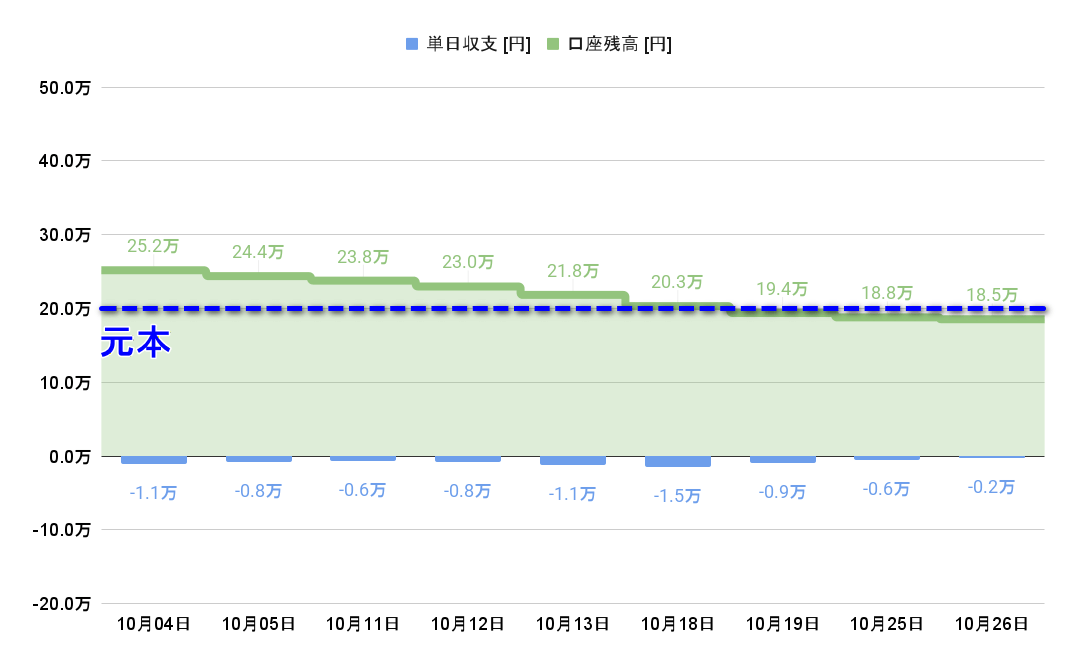Image resolution: width=1078 pixels, height=667 pixels.
Task: Click the -1.5万 daily loss label
Action: pos(678,496)
